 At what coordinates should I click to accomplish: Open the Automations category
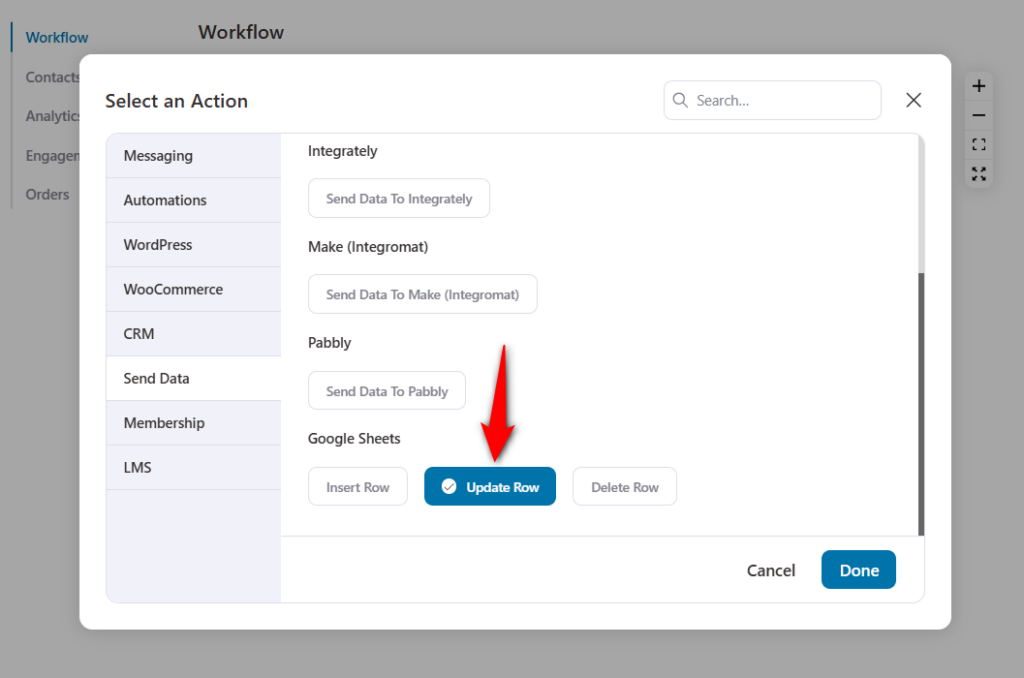click(x=193, y=200)
